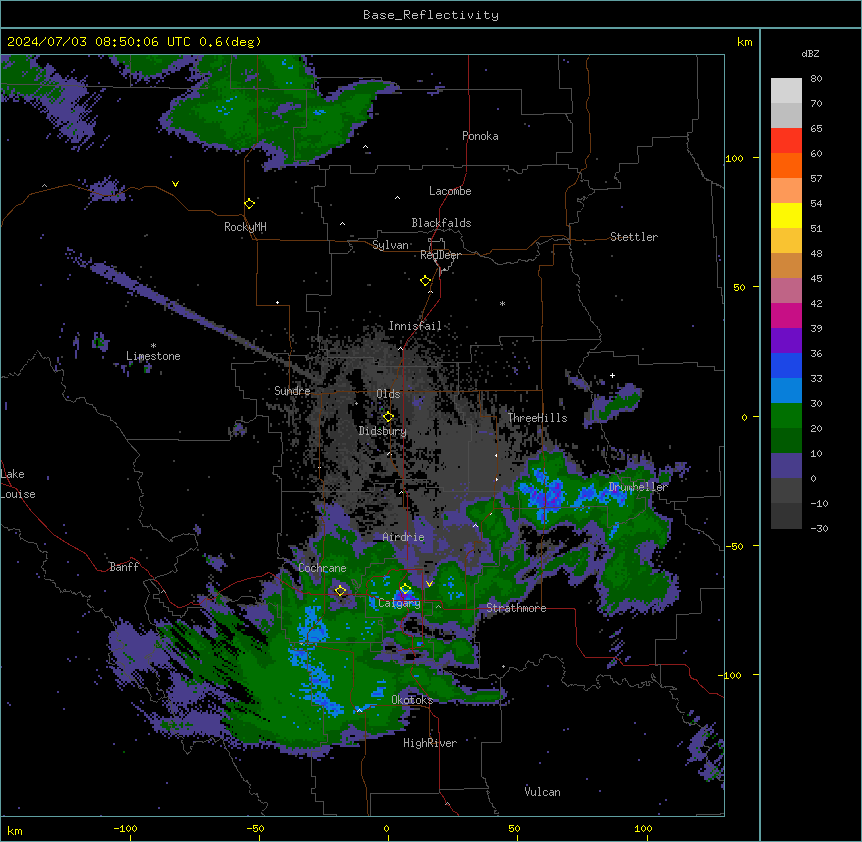Click the red 65 dBZ legend swatch
This screenshot has height=842, width=862.
786,140
